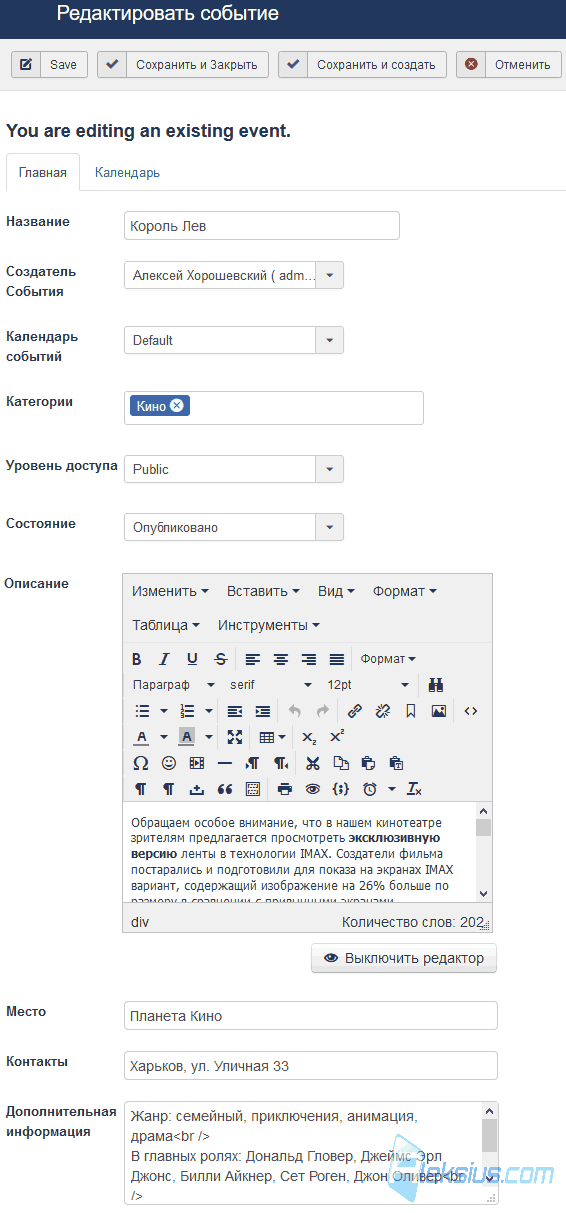566x1213 pixels.
Task: Open the text color dropdown arrow
Action: coord(164,737)
